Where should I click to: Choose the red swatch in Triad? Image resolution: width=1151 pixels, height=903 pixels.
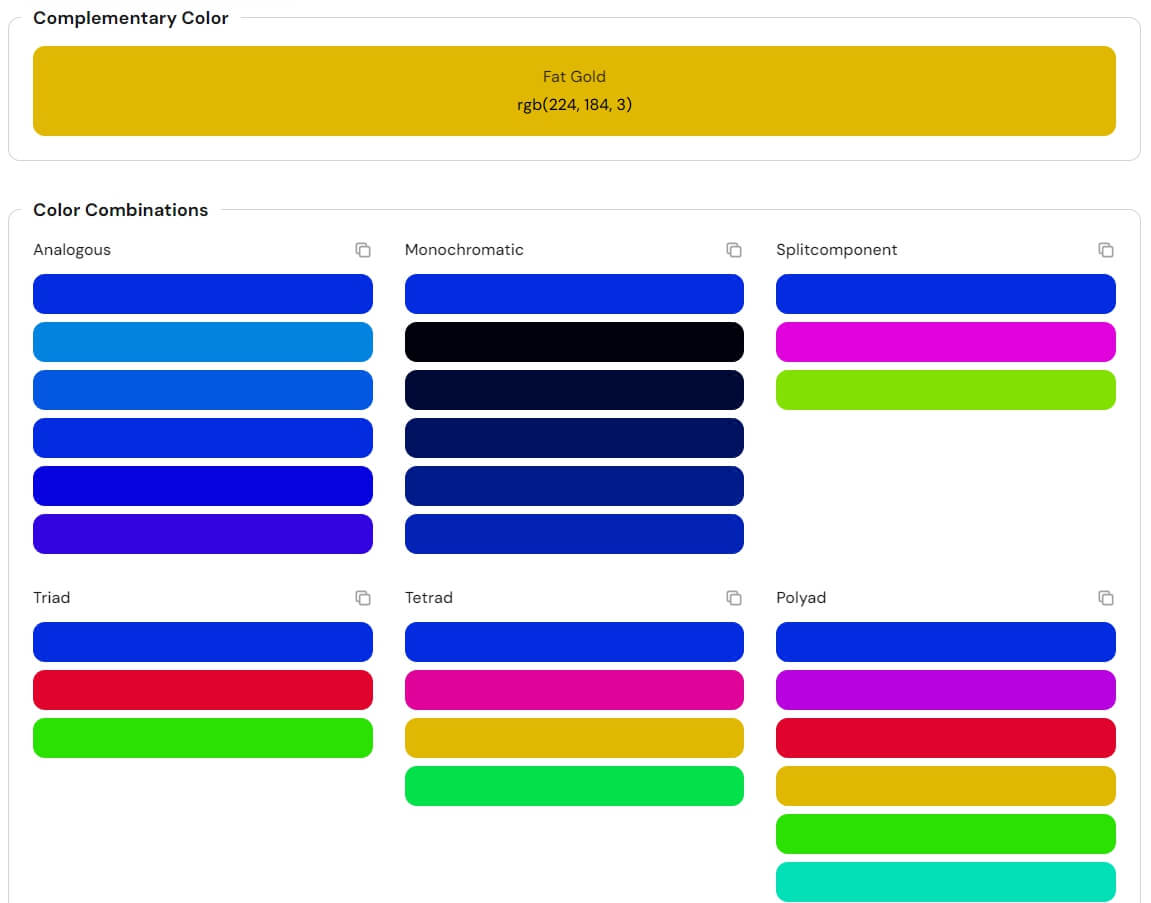203,690
